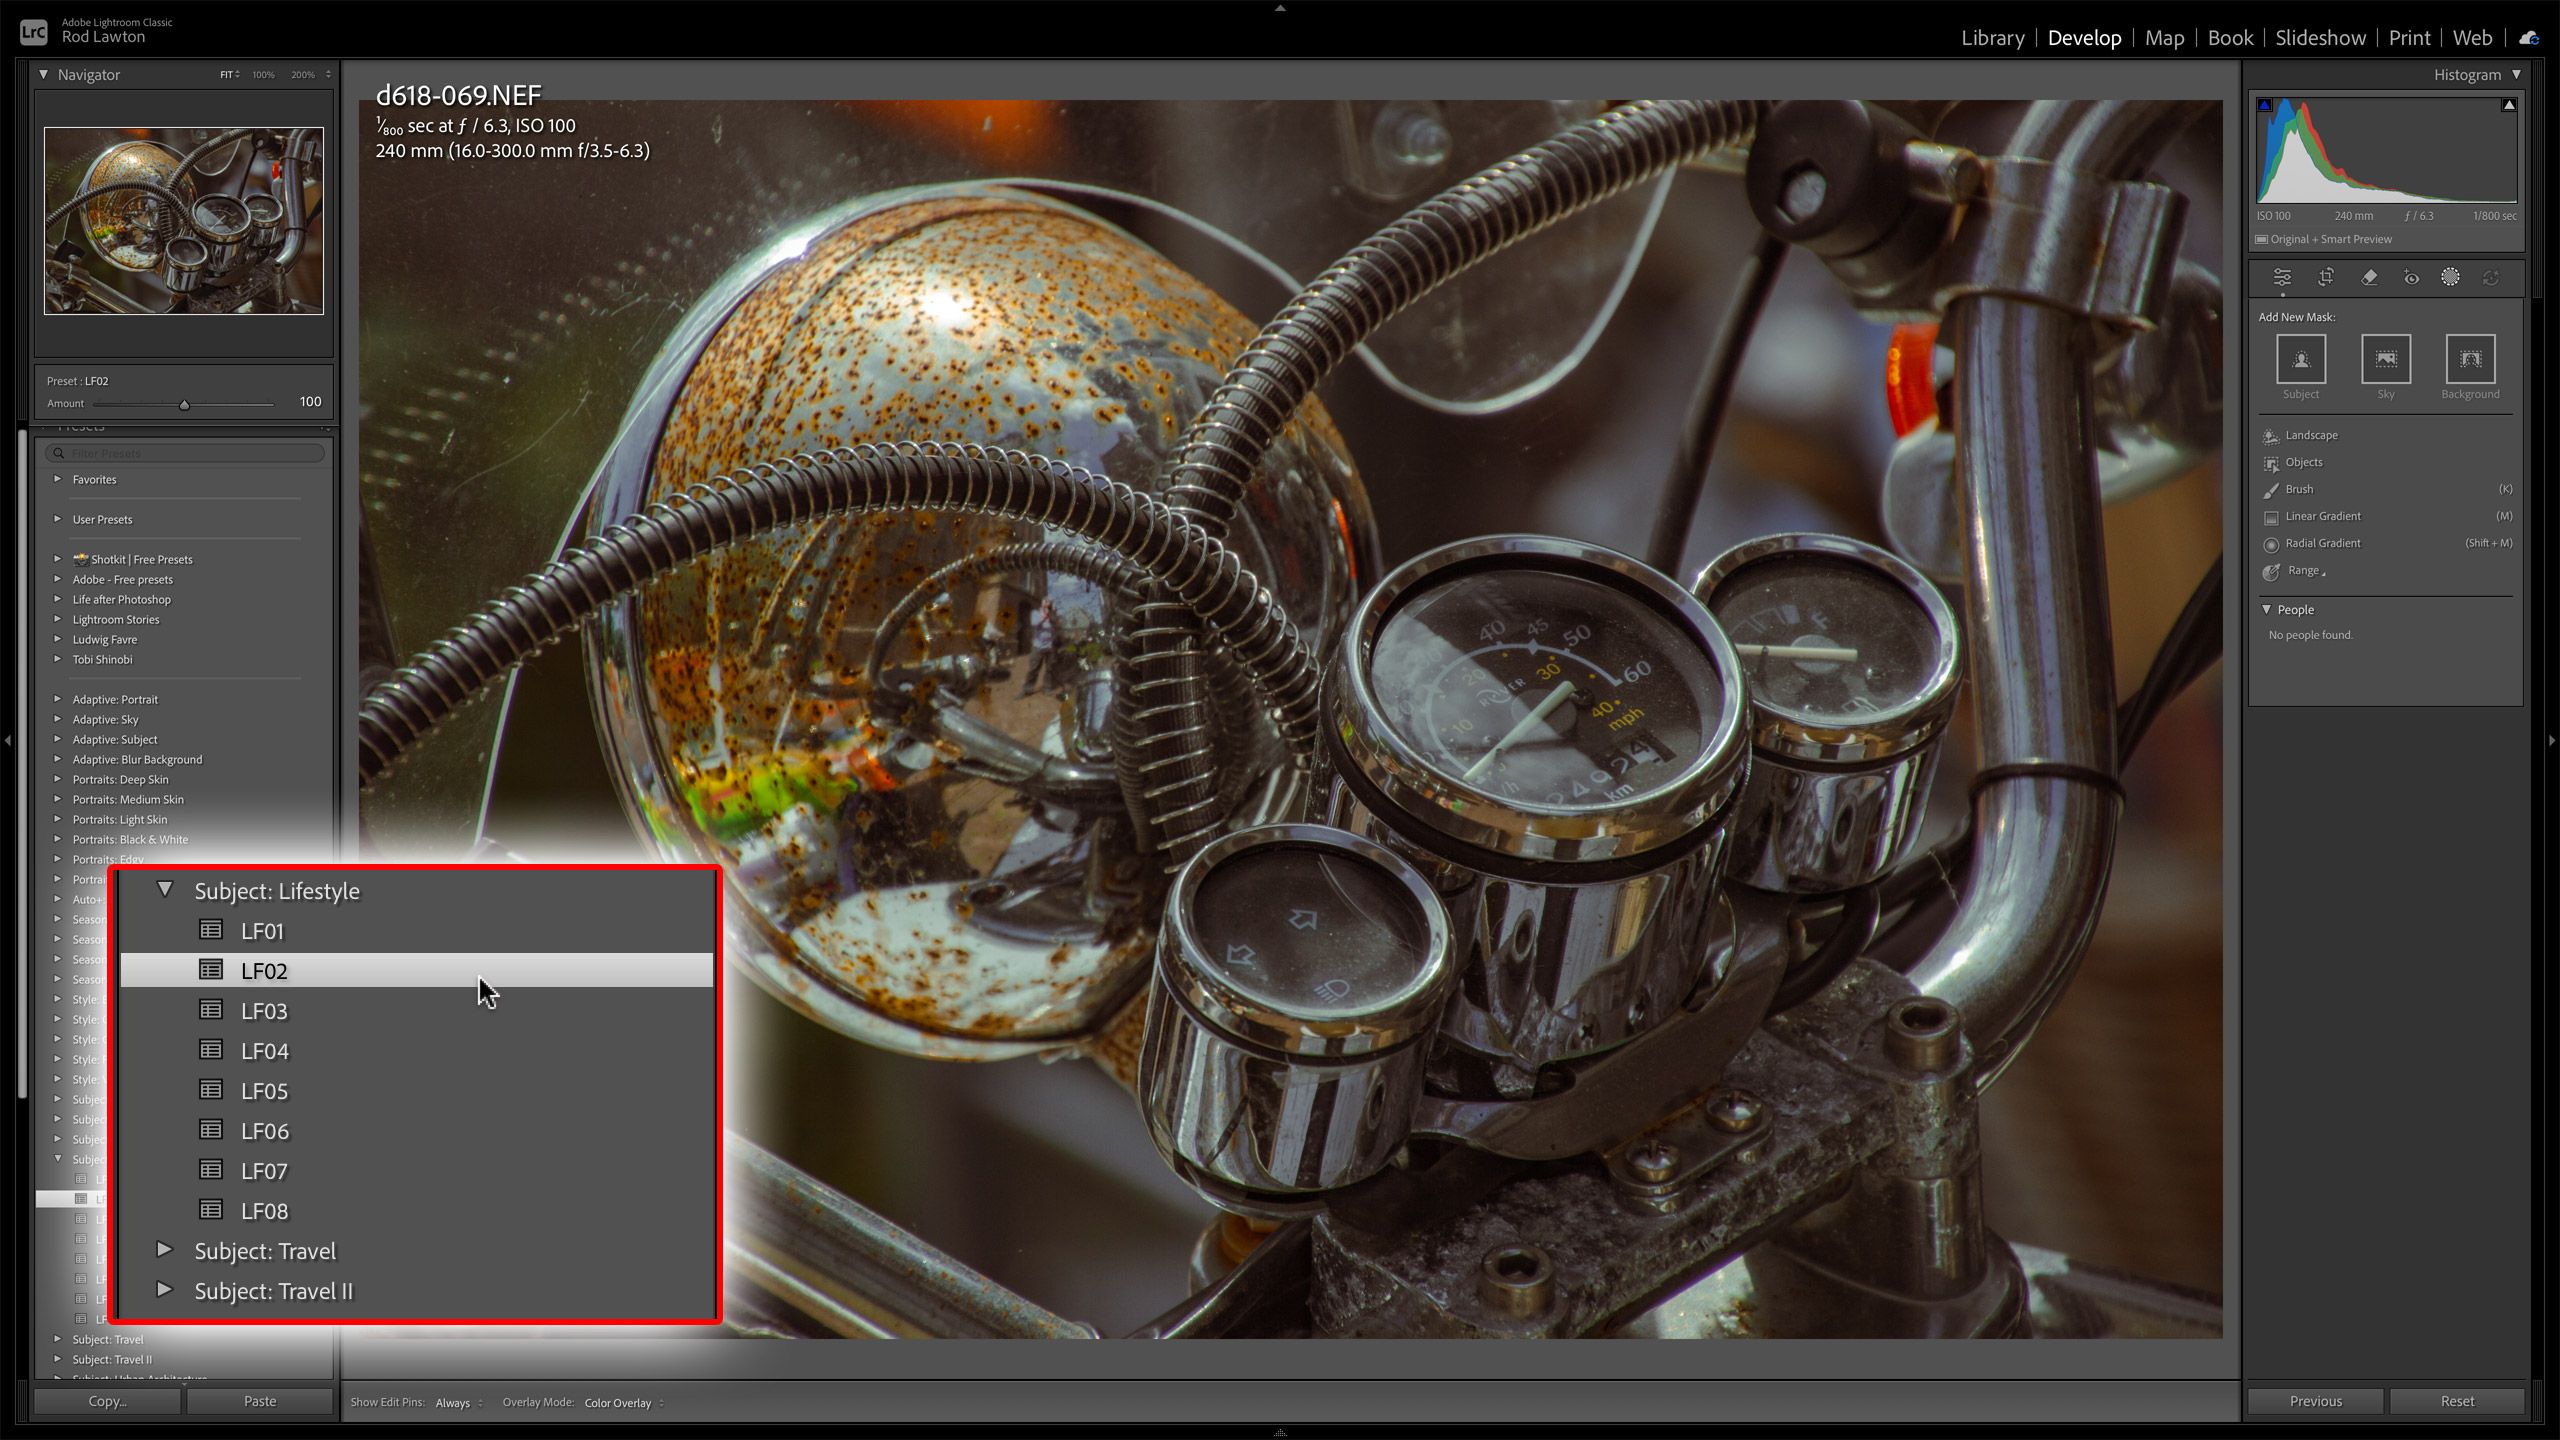Toggle the highlight clipping indicator in histogram
The width and height of the screenshot is (2560, 1440).
2508,105
